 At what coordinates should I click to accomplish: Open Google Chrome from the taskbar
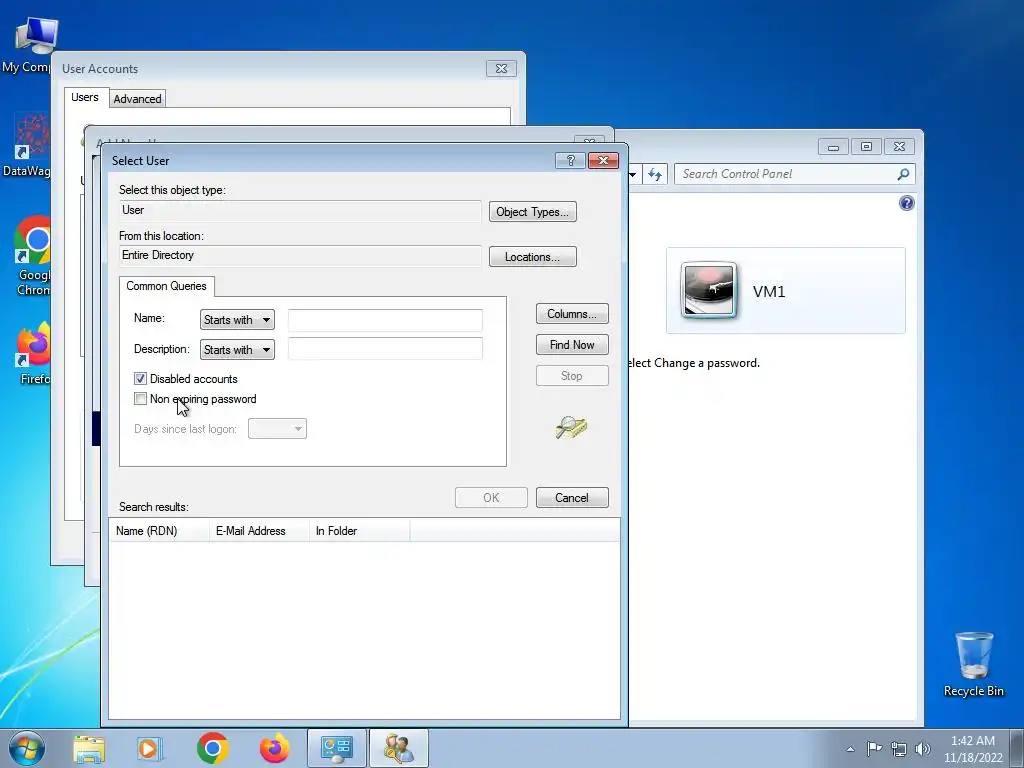[x=212, y=748]
